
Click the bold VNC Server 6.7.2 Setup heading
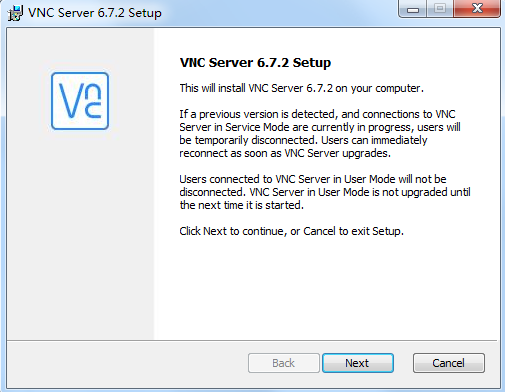pos(255,63)
